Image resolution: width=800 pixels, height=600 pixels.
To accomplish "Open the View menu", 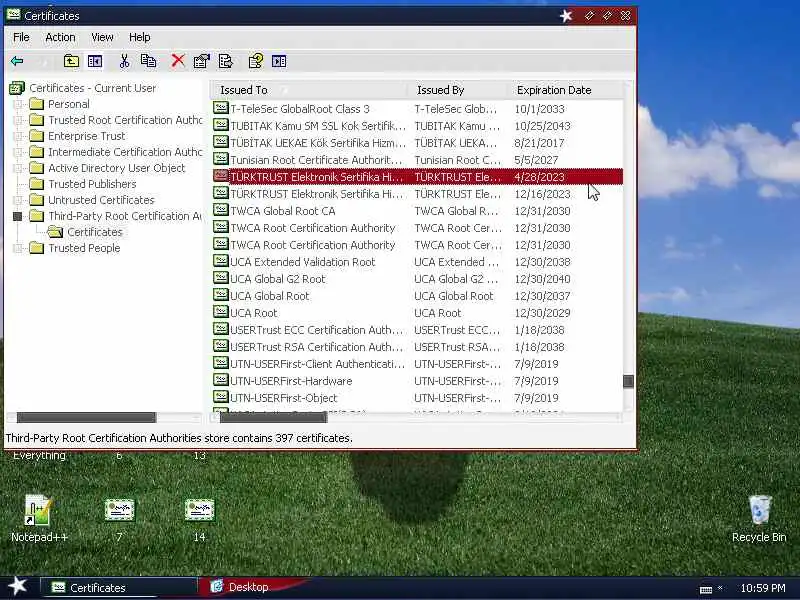I will (102, 37).
